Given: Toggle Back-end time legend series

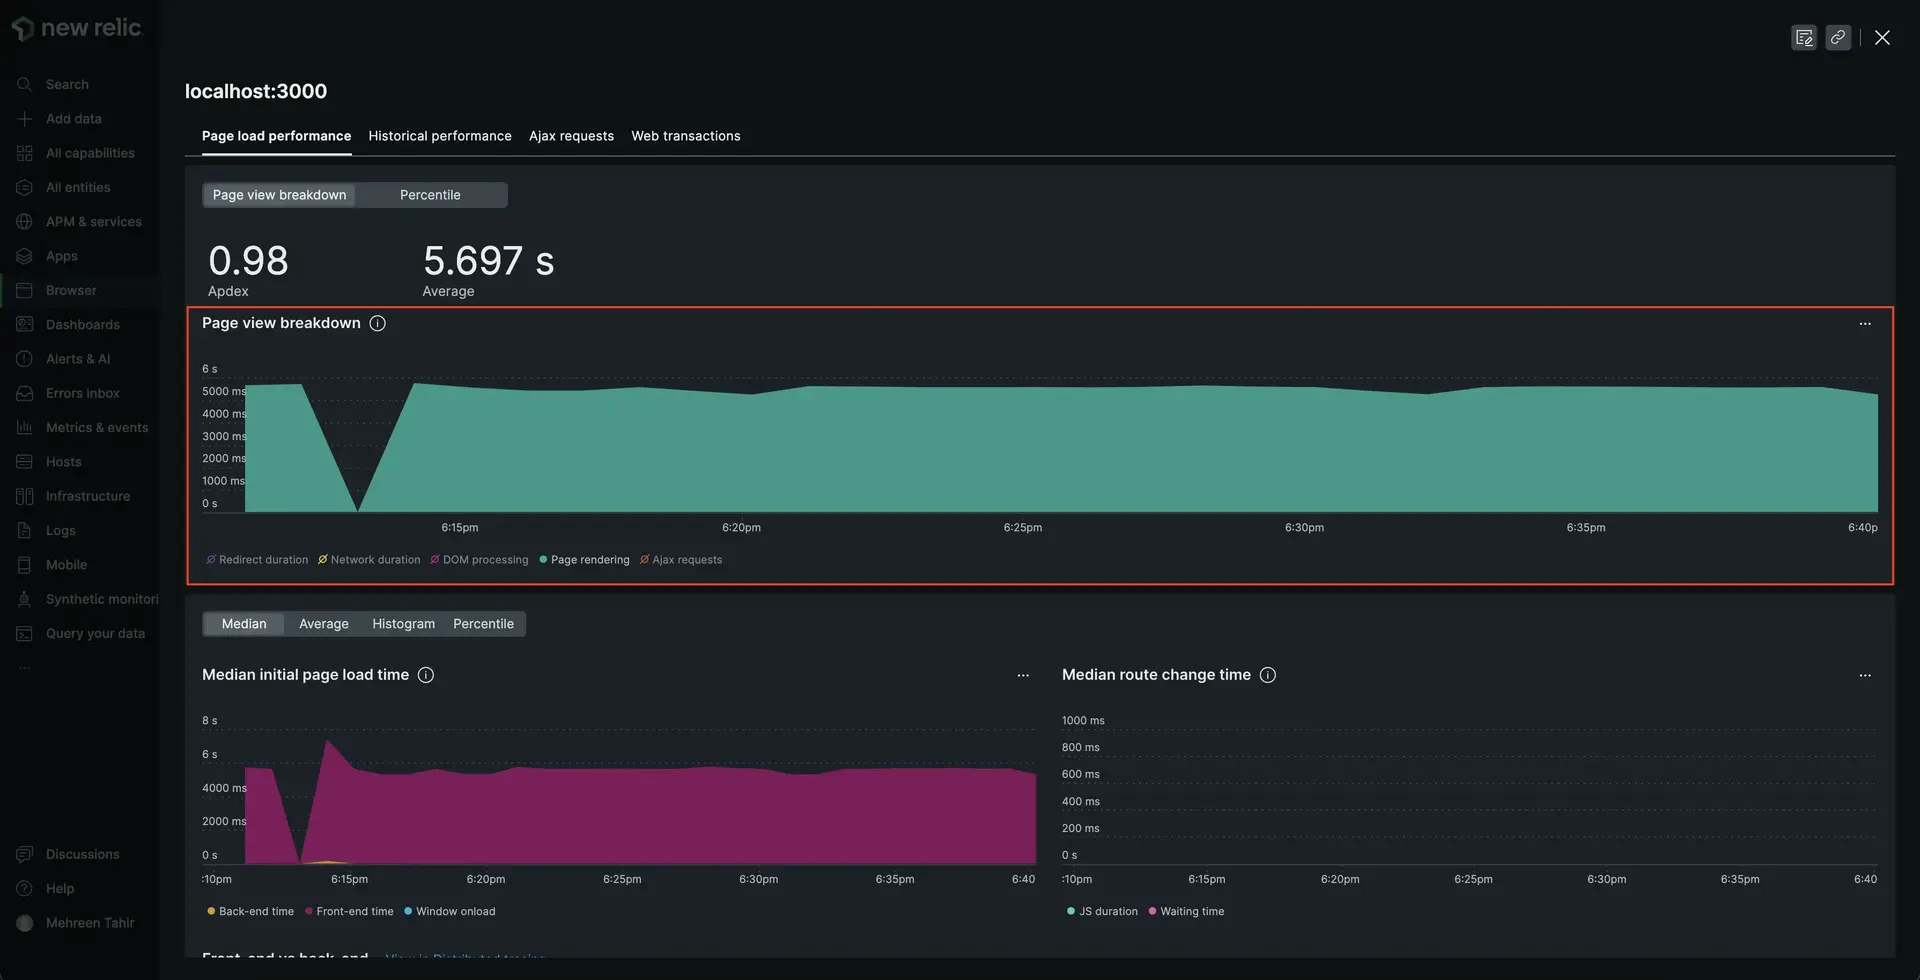Looking at the screenshot, I should pos(250,912).
